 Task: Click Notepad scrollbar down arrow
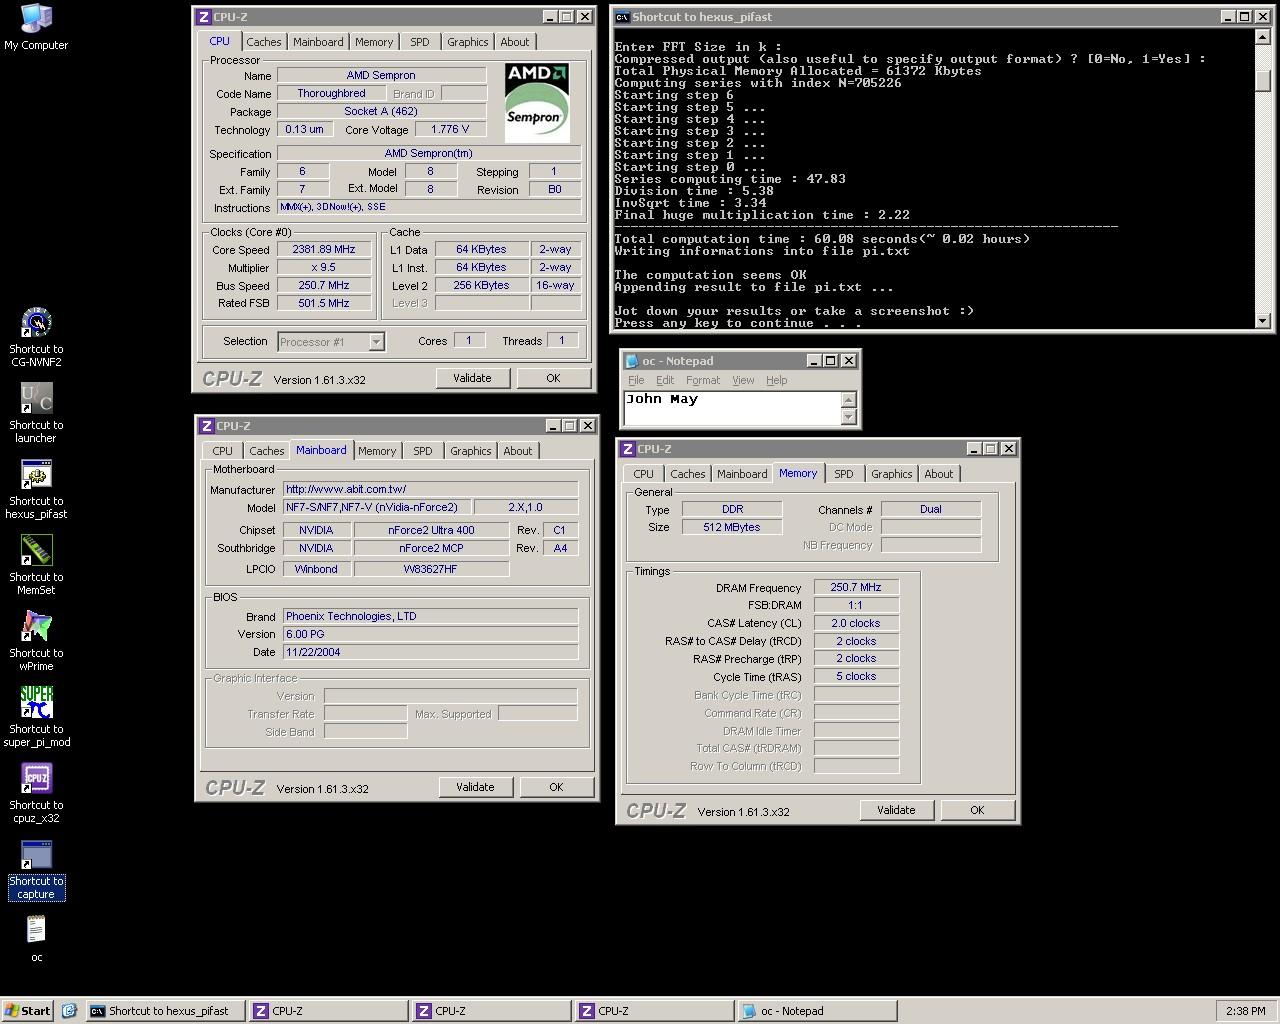coord(849,417)
